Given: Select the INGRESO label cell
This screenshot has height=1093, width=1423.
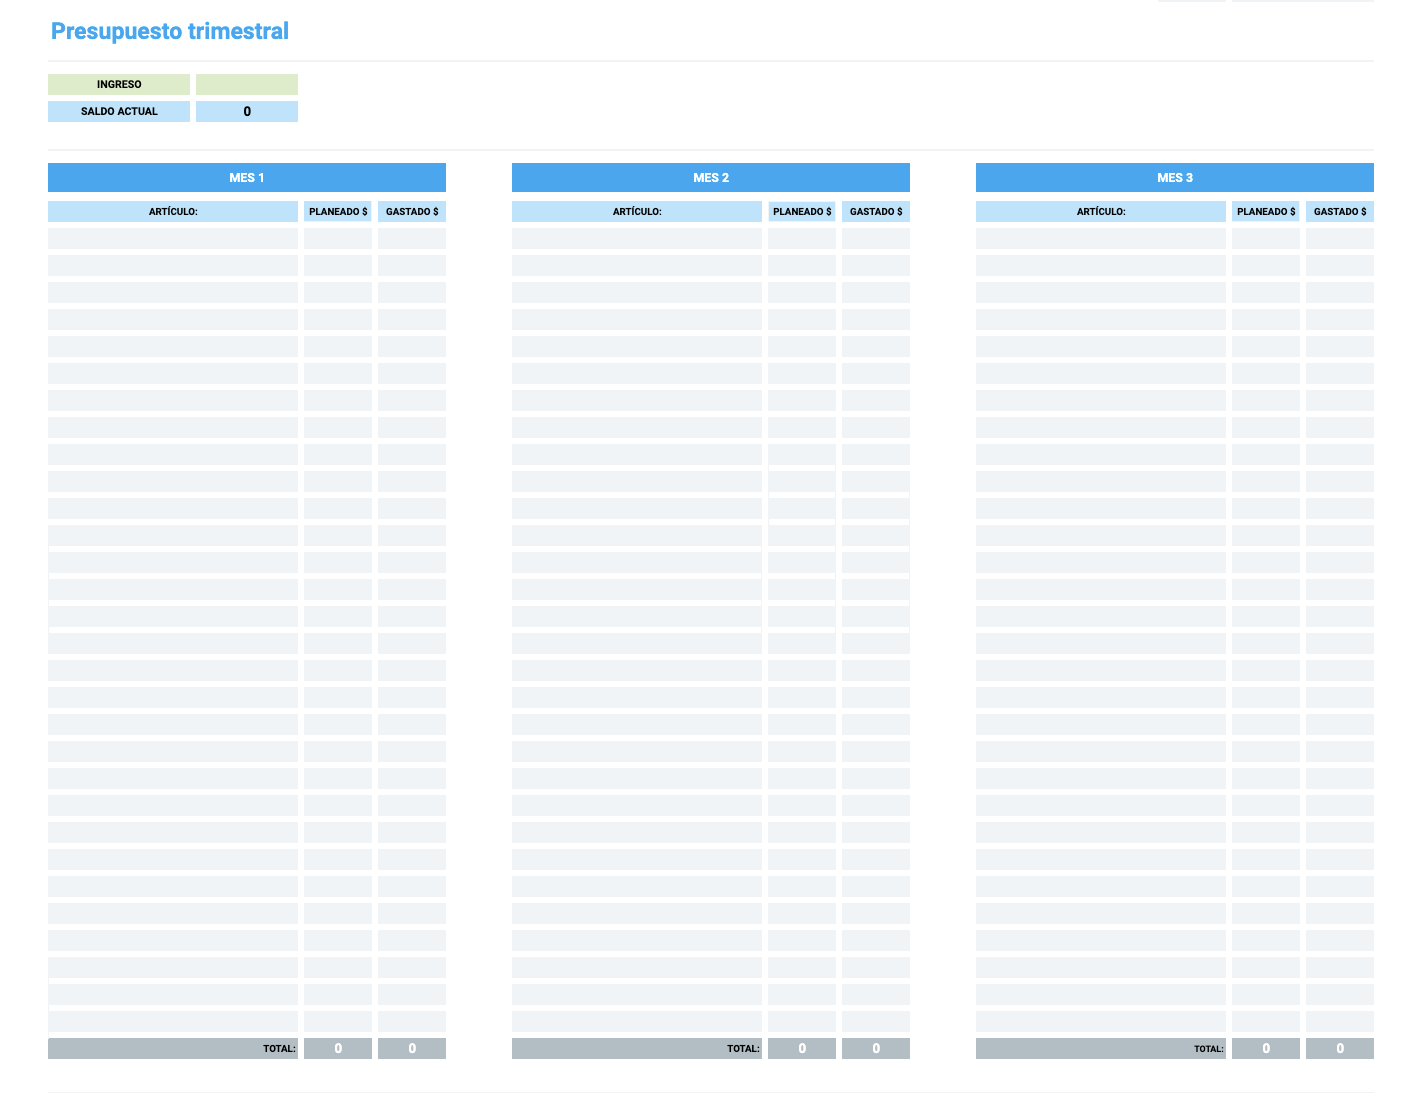Looking at the screenshot, I should (119, 85).
